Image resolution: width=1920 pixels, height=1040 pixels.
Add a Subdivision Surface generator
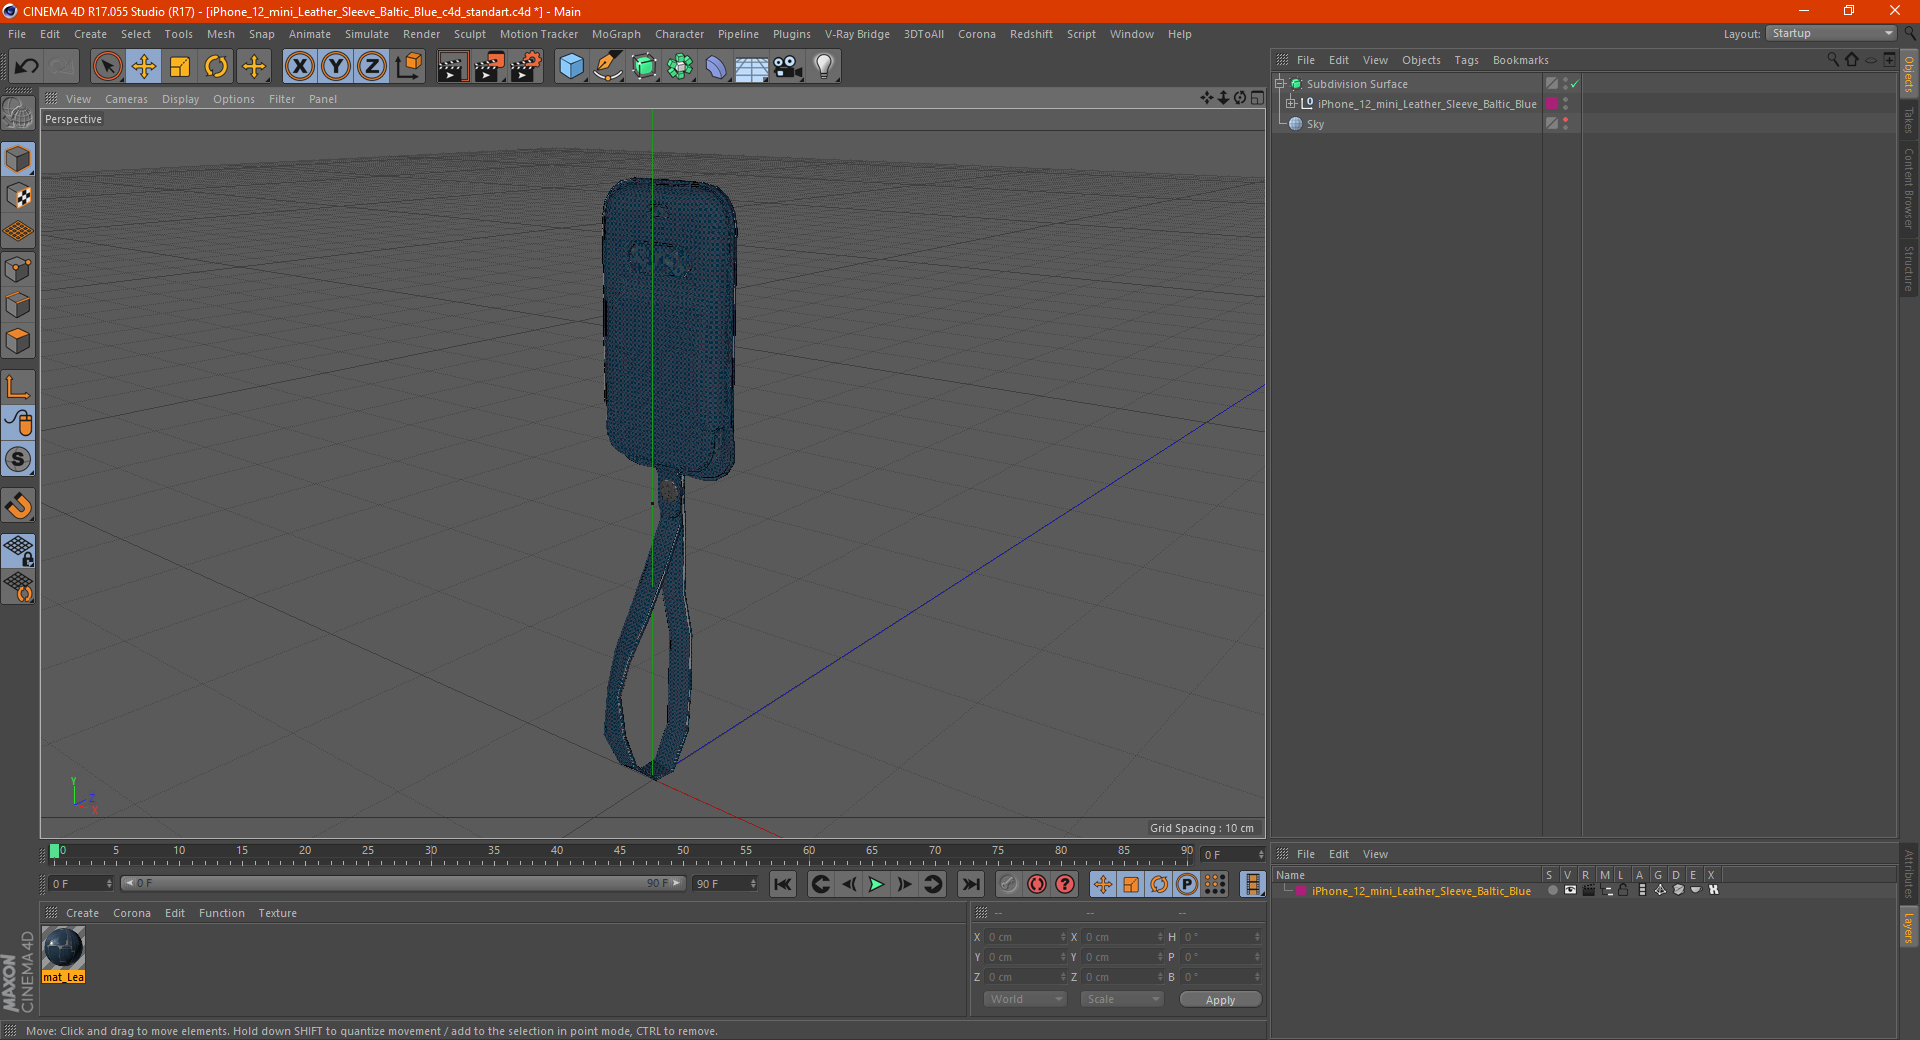(644, 67)
